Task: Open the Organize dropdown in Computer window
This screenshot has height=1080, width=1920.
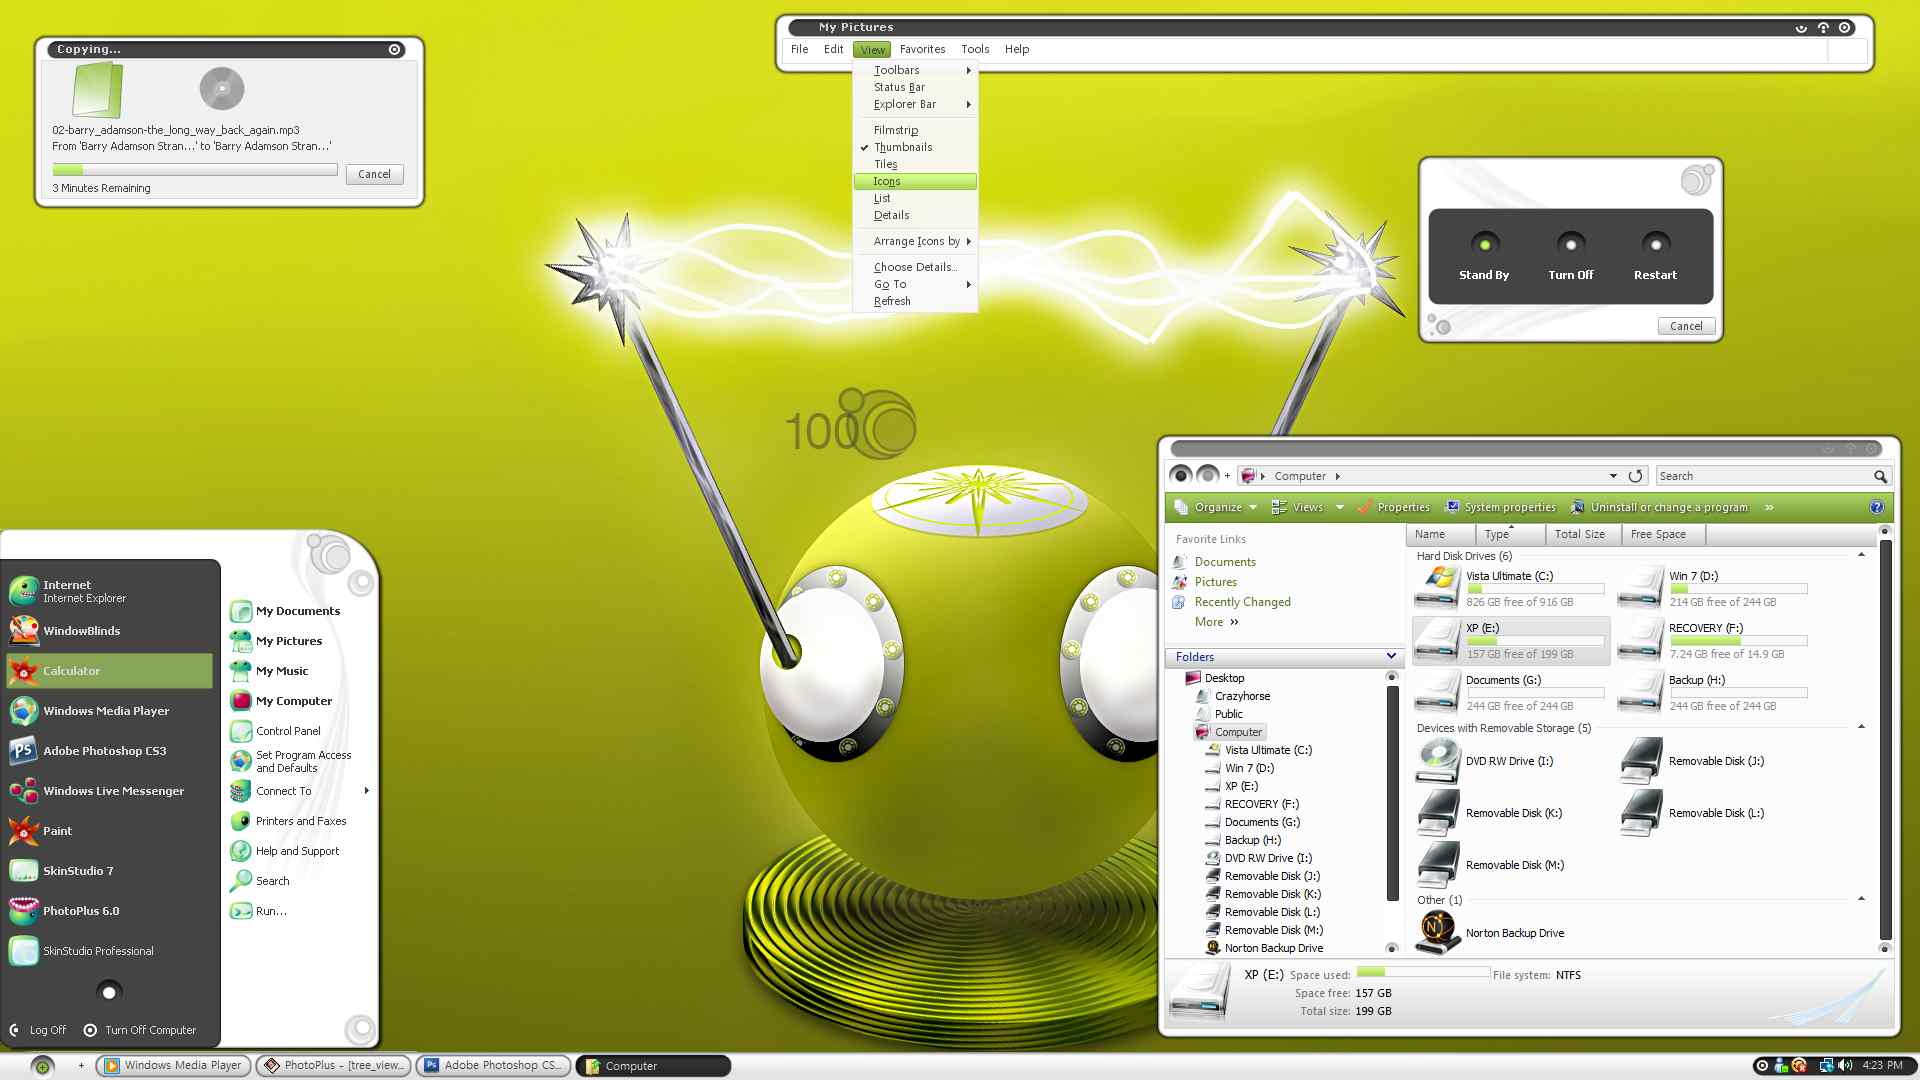Action: (1215, 507)
